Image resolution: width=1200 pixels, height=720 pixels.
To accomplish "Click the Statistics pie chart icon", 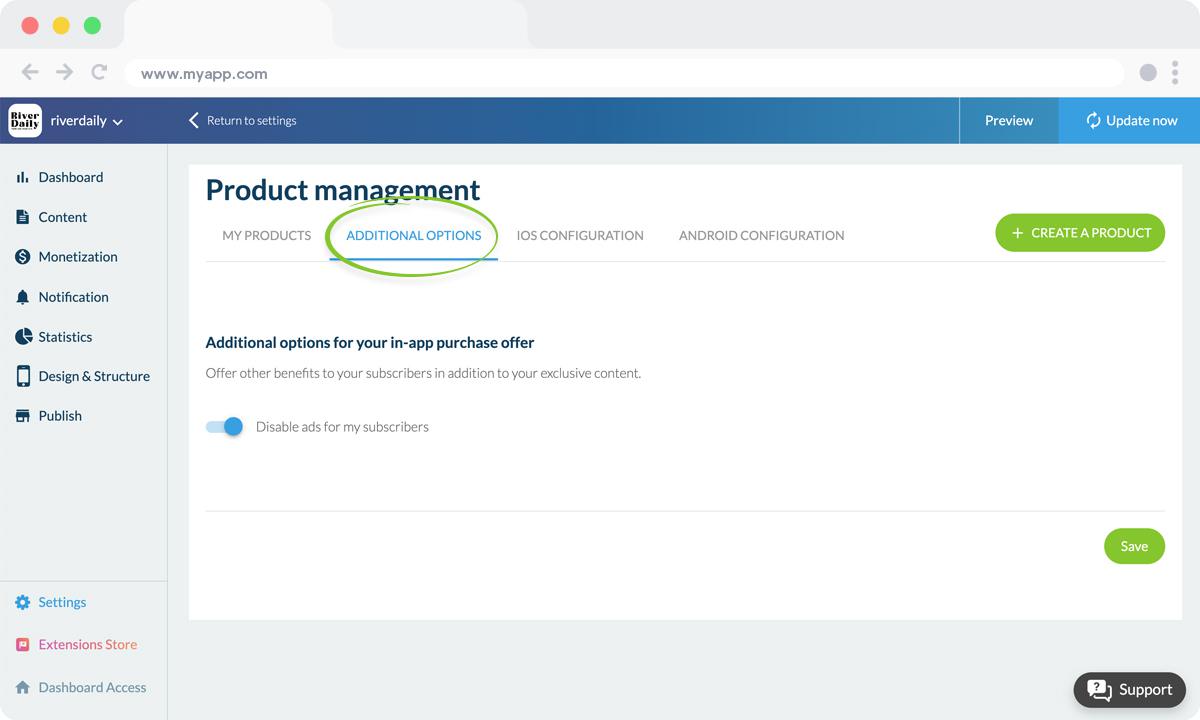I will (22, 337).
